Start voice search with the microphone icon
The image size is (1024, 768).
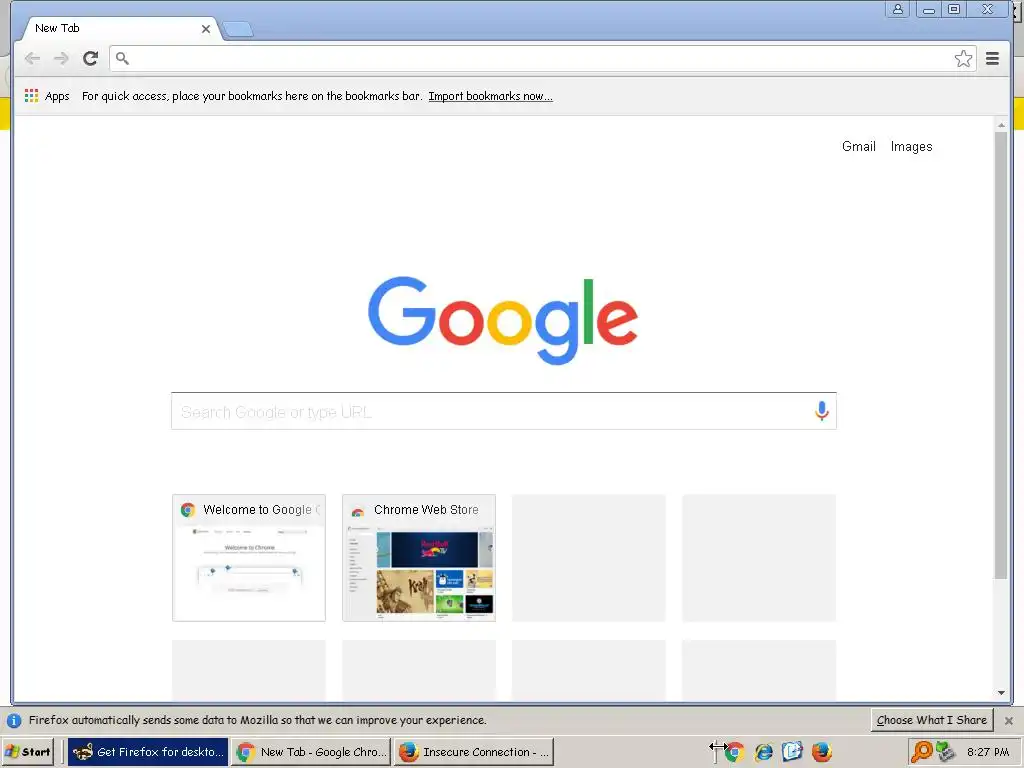click(x=822, y=411)
